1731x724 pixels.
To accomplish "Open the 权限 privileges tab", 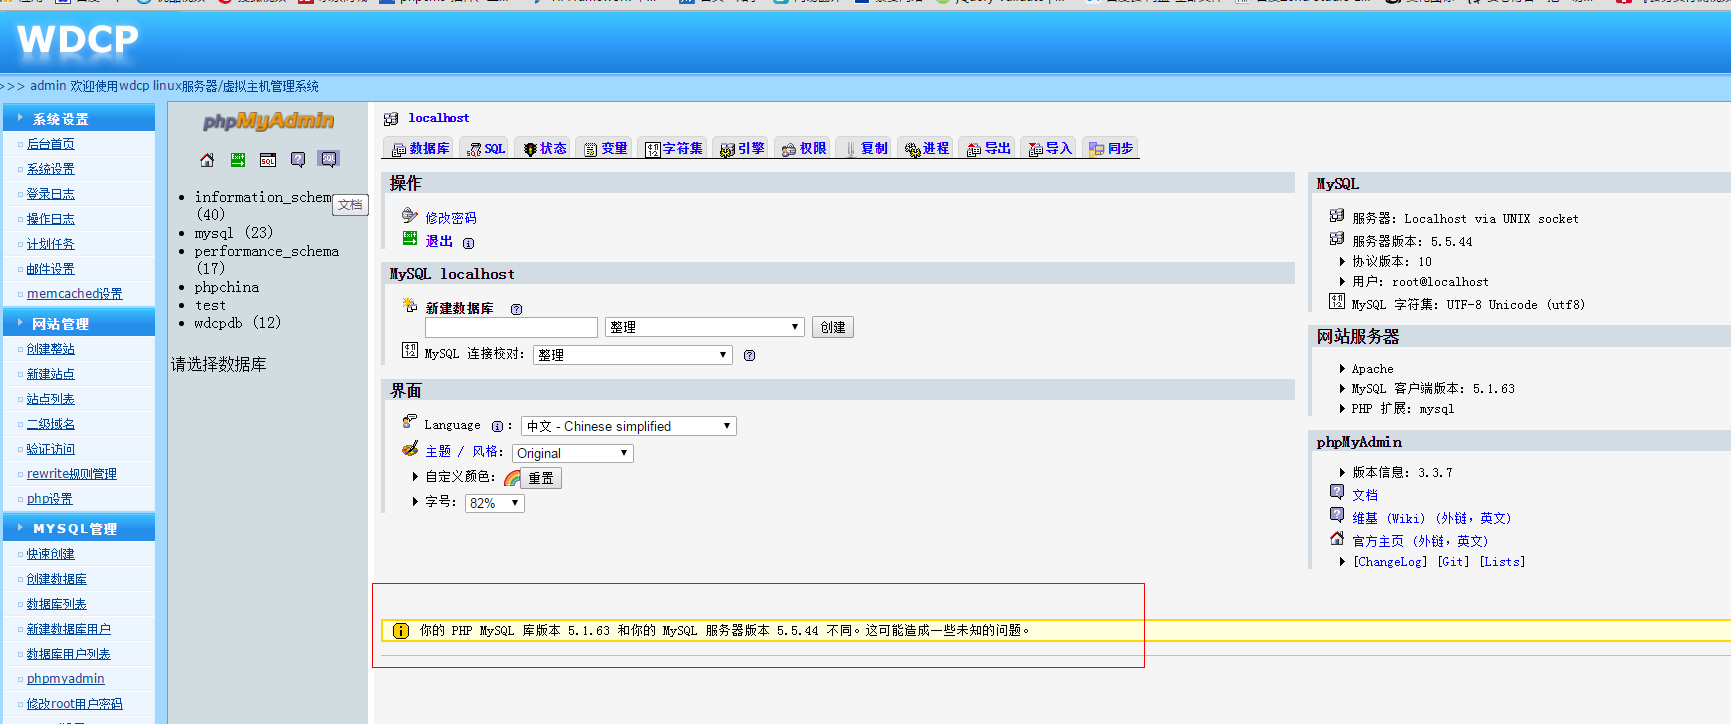I will click(x=804, y=149).
